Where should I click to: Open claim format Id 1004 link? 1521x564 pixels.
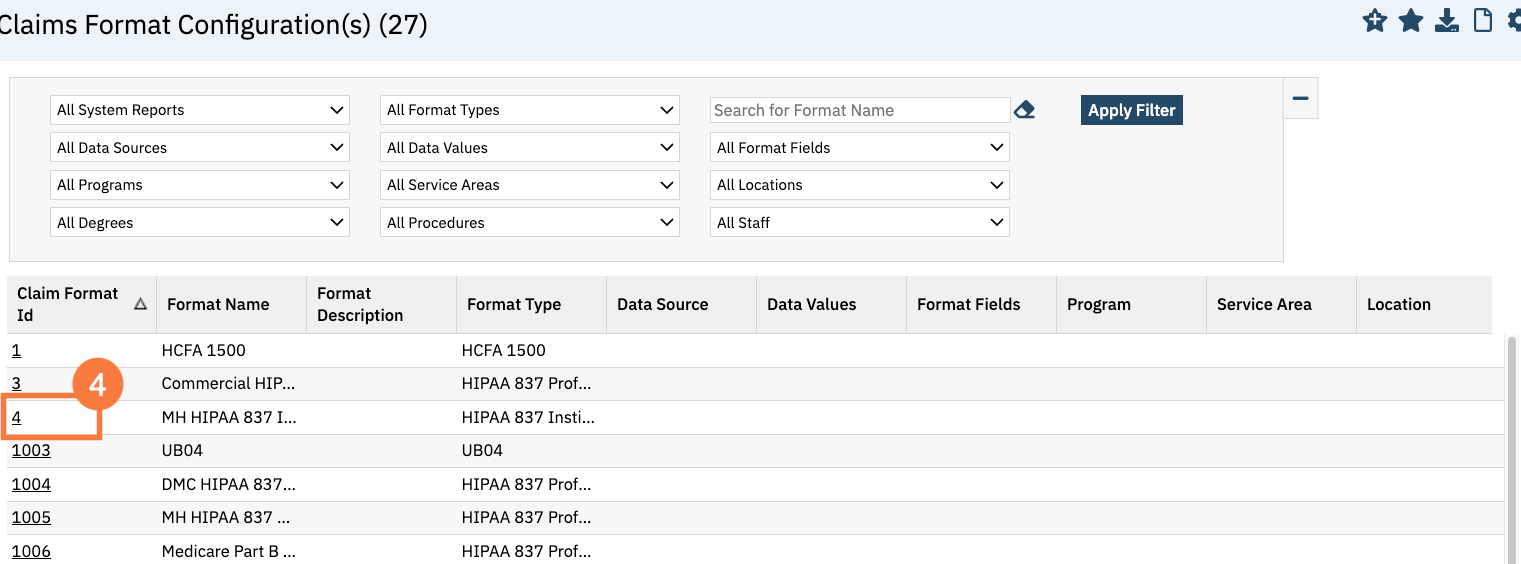point(31,484)
